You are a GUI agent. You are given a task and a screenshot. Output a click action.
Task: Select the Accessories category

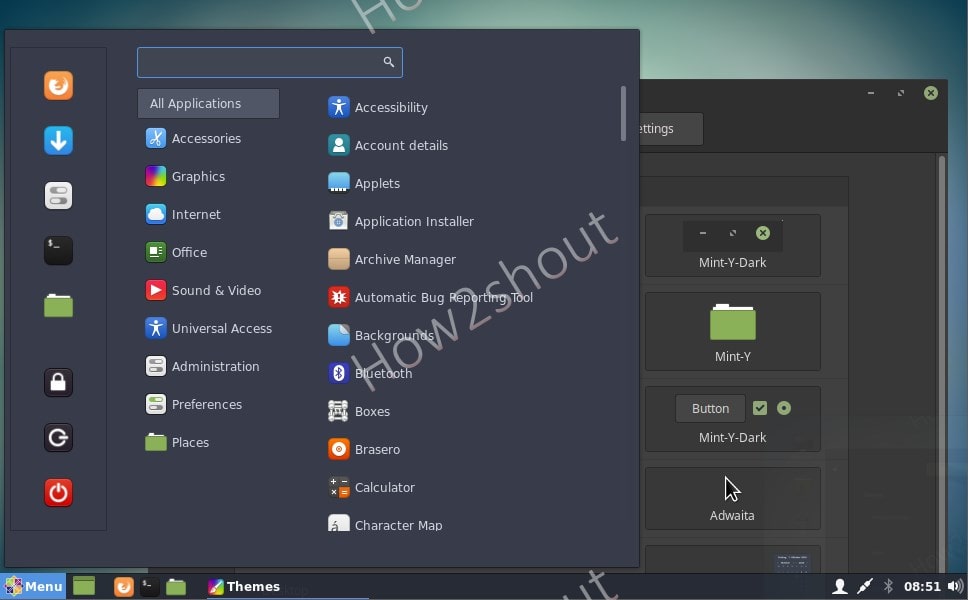click(x=193, y=138)
